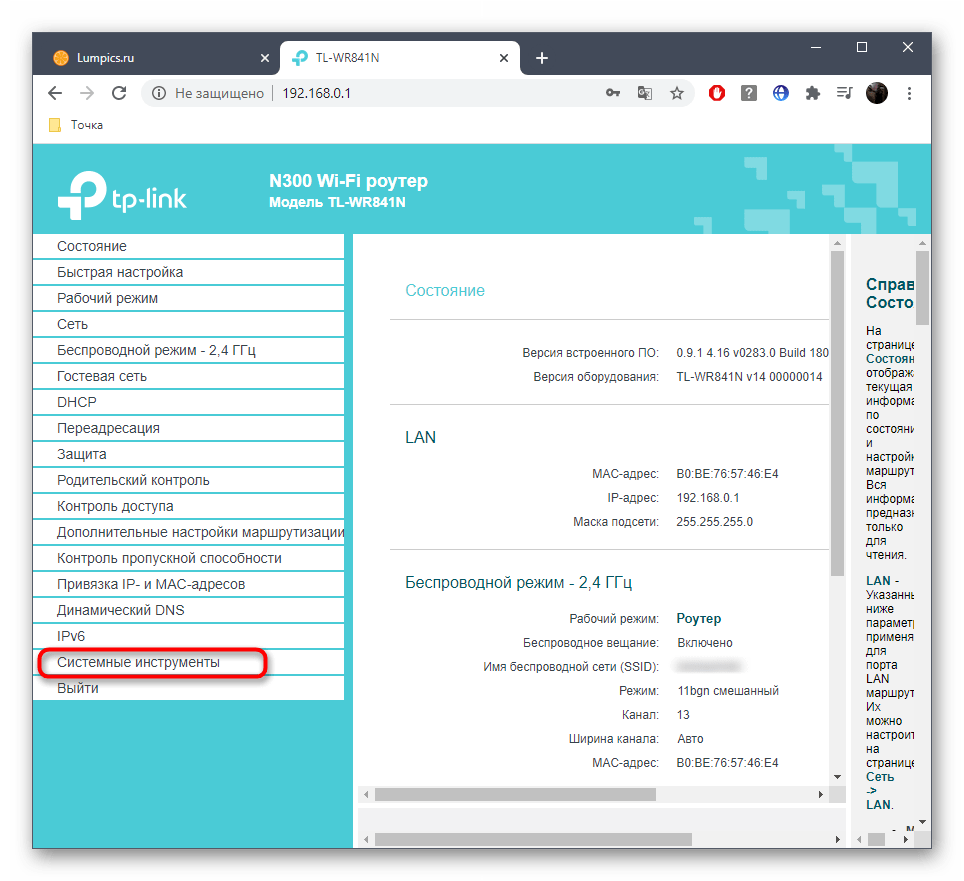Click the browser forward arrow
The height and width of the screenshot is (881, 964).
click(87, 93)
